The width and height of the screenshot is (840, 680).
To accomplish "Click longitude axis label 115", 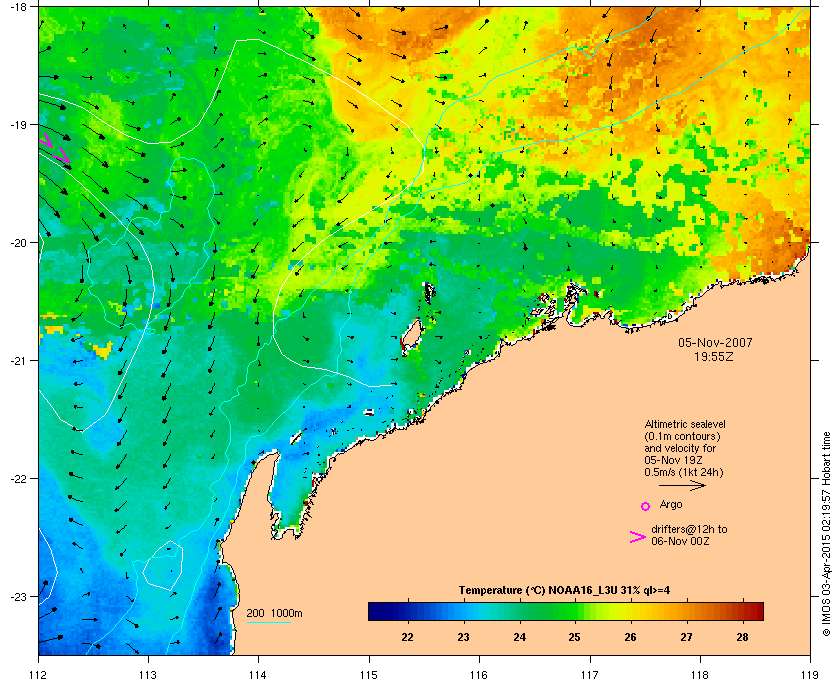I will click(369, 674).
